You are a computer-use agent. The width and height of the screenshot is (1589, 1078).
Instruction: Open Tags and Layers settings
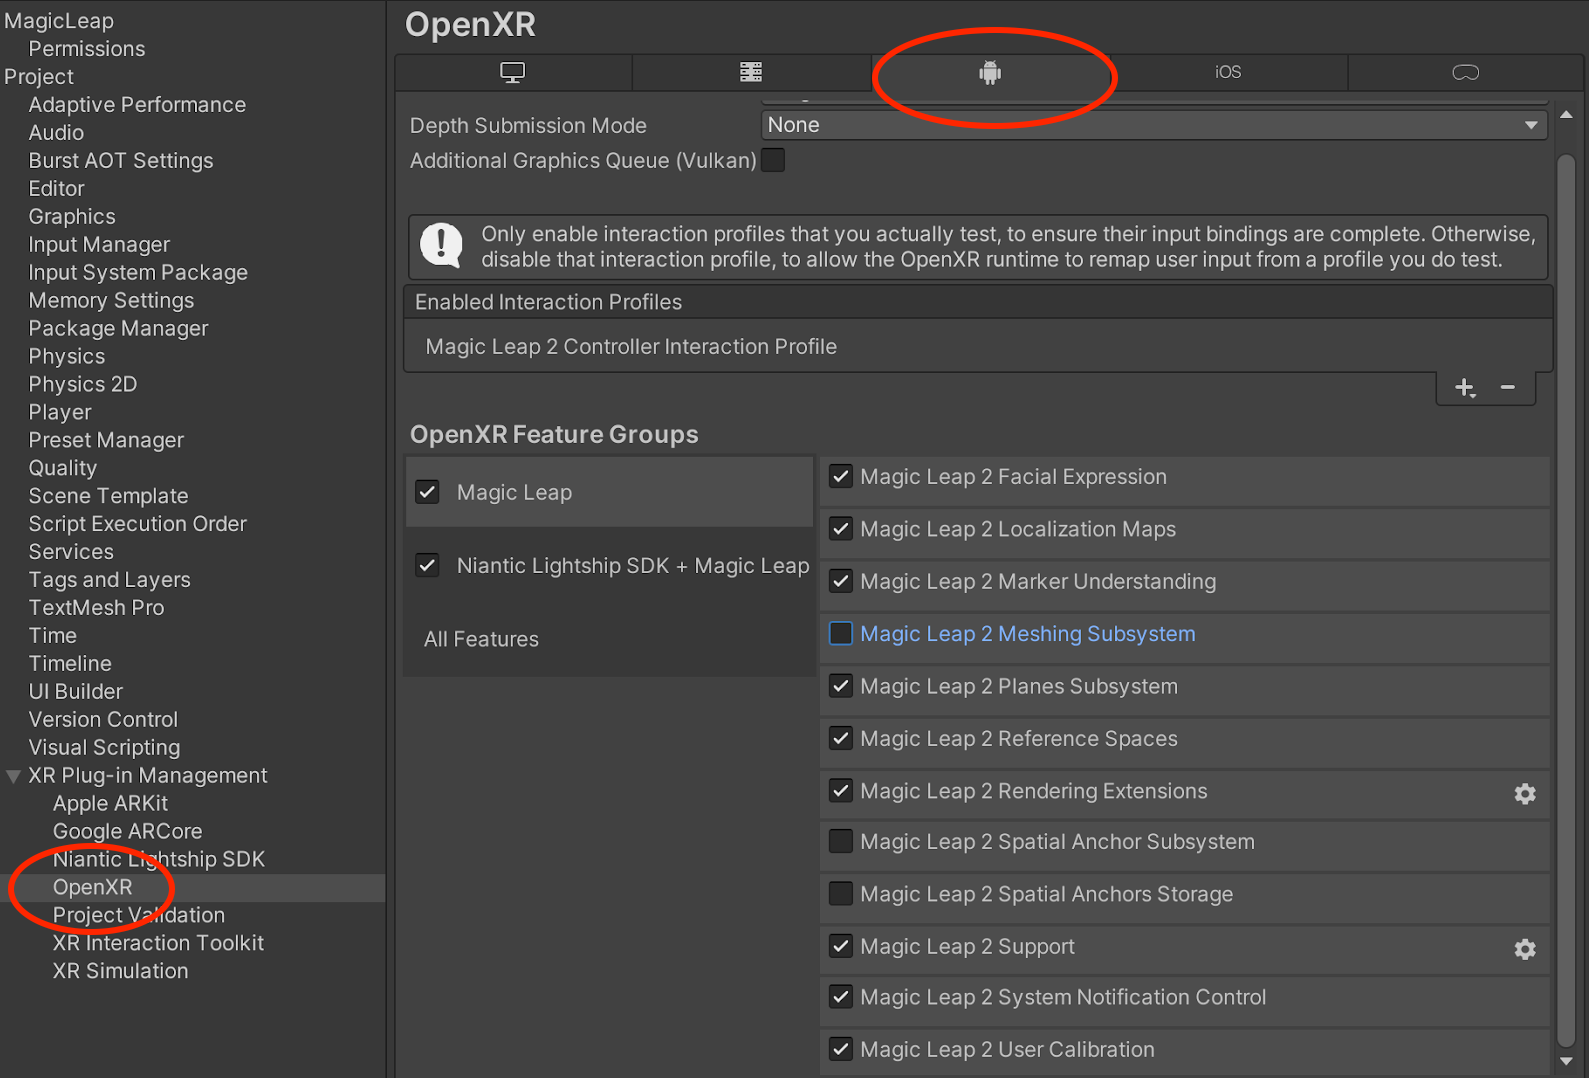109,581
